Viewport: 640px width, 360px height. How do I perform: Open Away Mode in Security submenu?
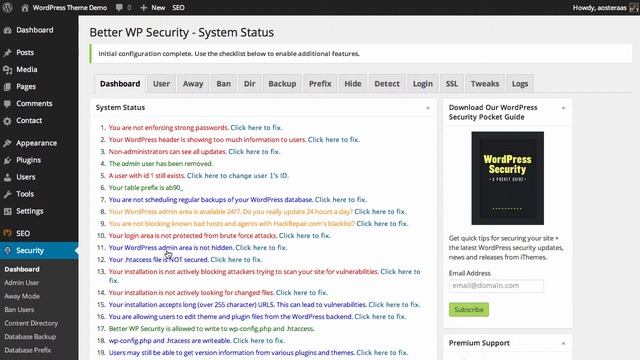[x=22, y=296]
